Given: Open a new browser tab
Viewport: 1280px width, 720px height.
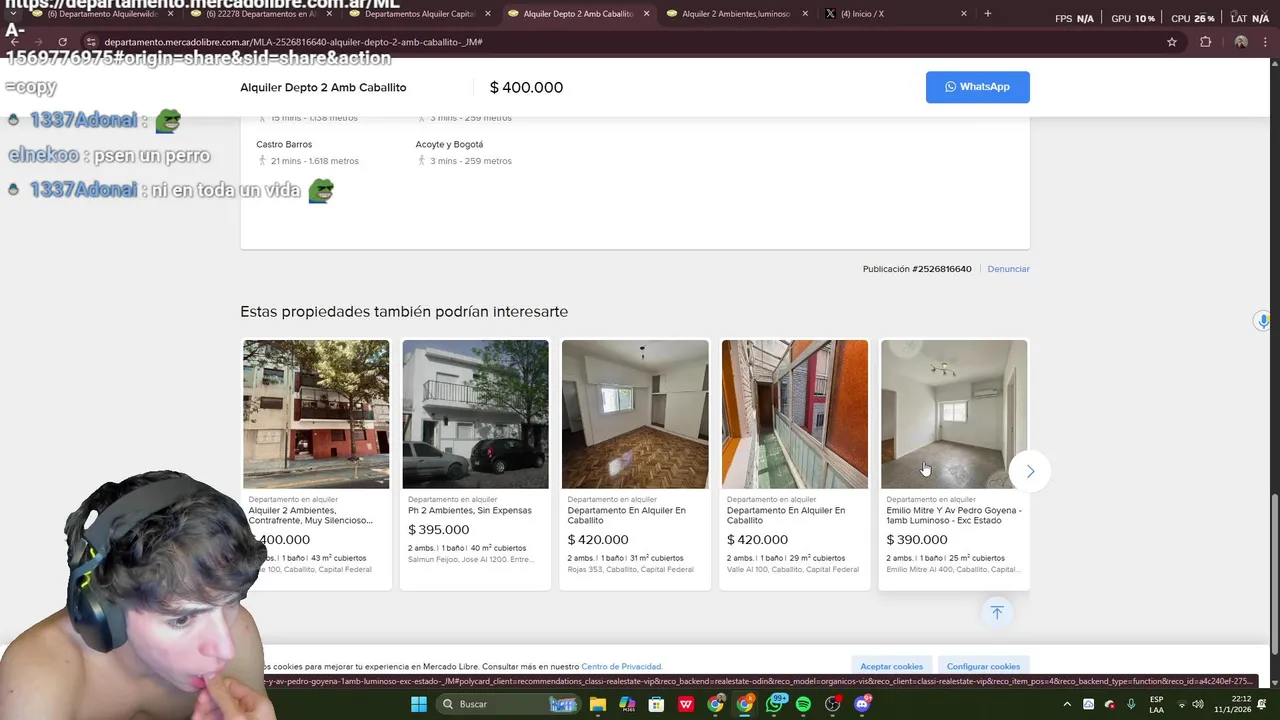Looking at the screenshot, I should [988, 14].
